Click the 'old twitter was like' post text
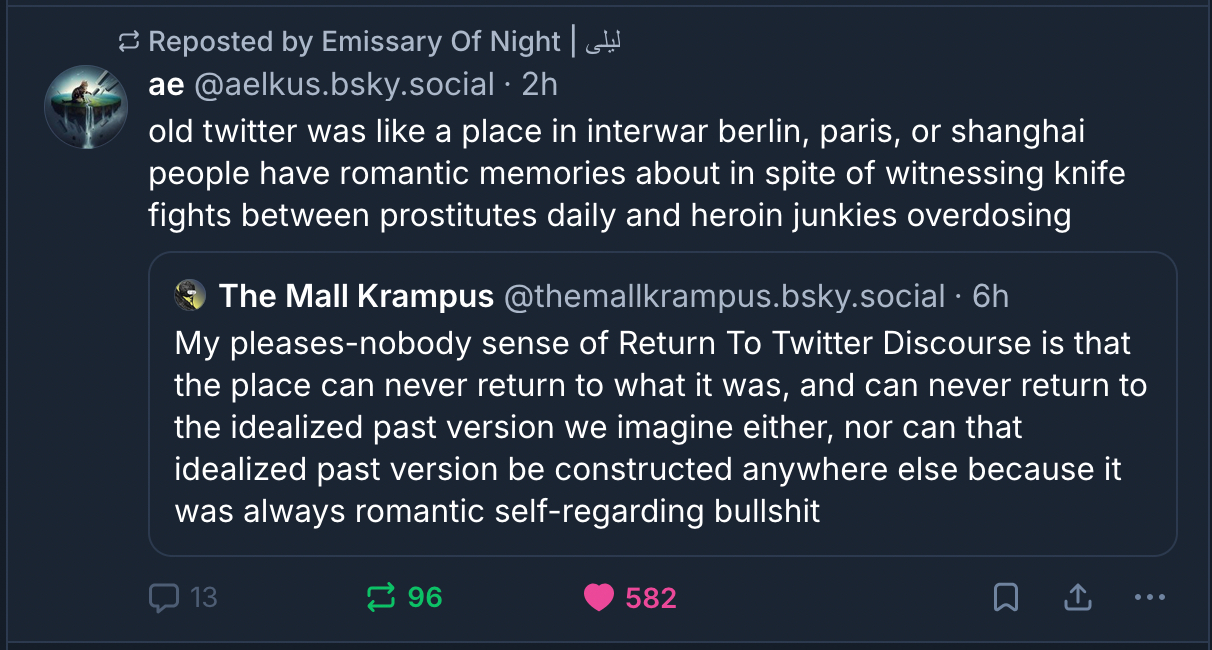This screenshot has height=650, width=1212. pyautogui.click(x=636, y=173)
